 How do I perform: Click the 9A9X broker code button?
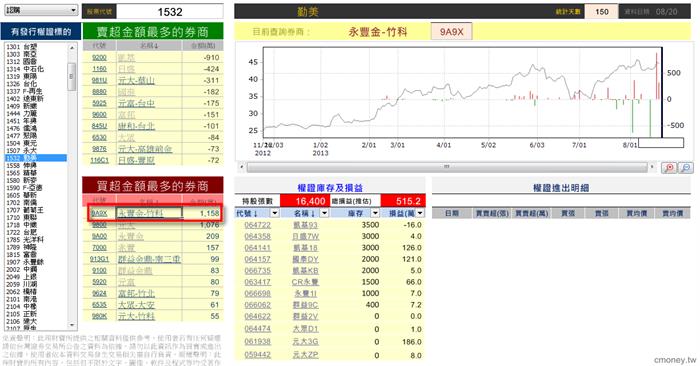451,32
